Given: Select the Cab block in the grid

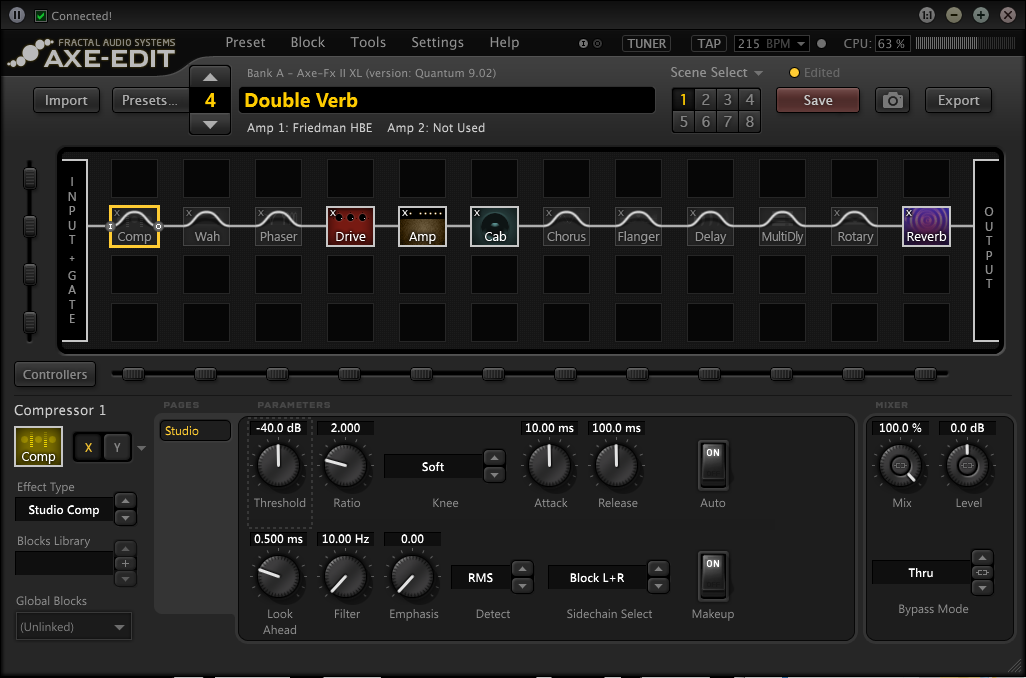Looking at the screenshot, I should 495,226.
